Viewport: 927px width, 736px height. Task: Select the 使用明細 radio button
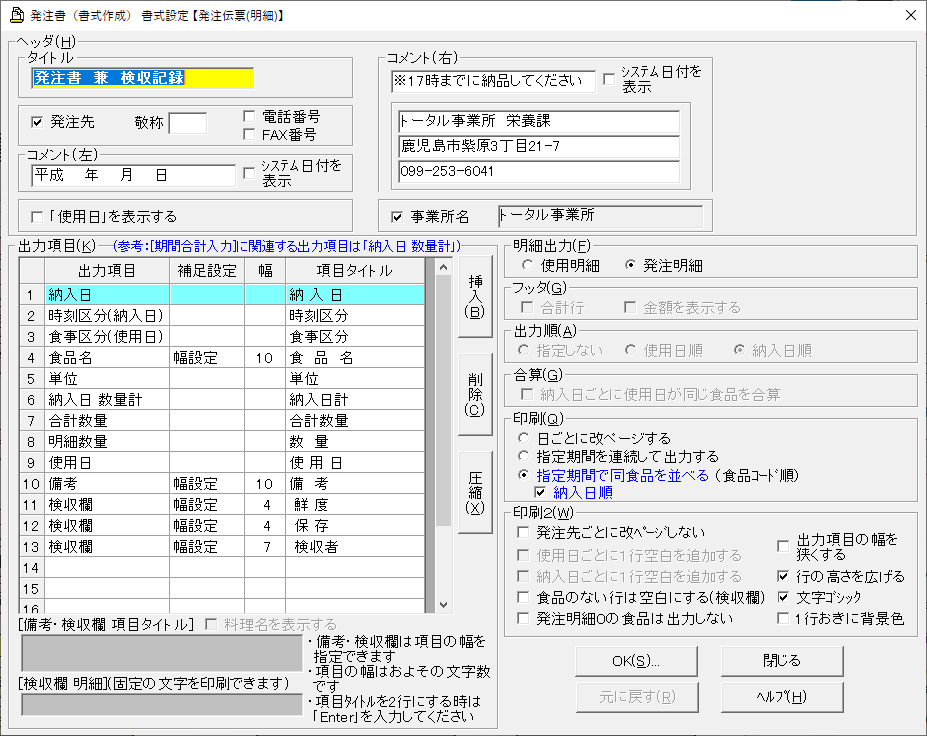click(x=527, y=265)
